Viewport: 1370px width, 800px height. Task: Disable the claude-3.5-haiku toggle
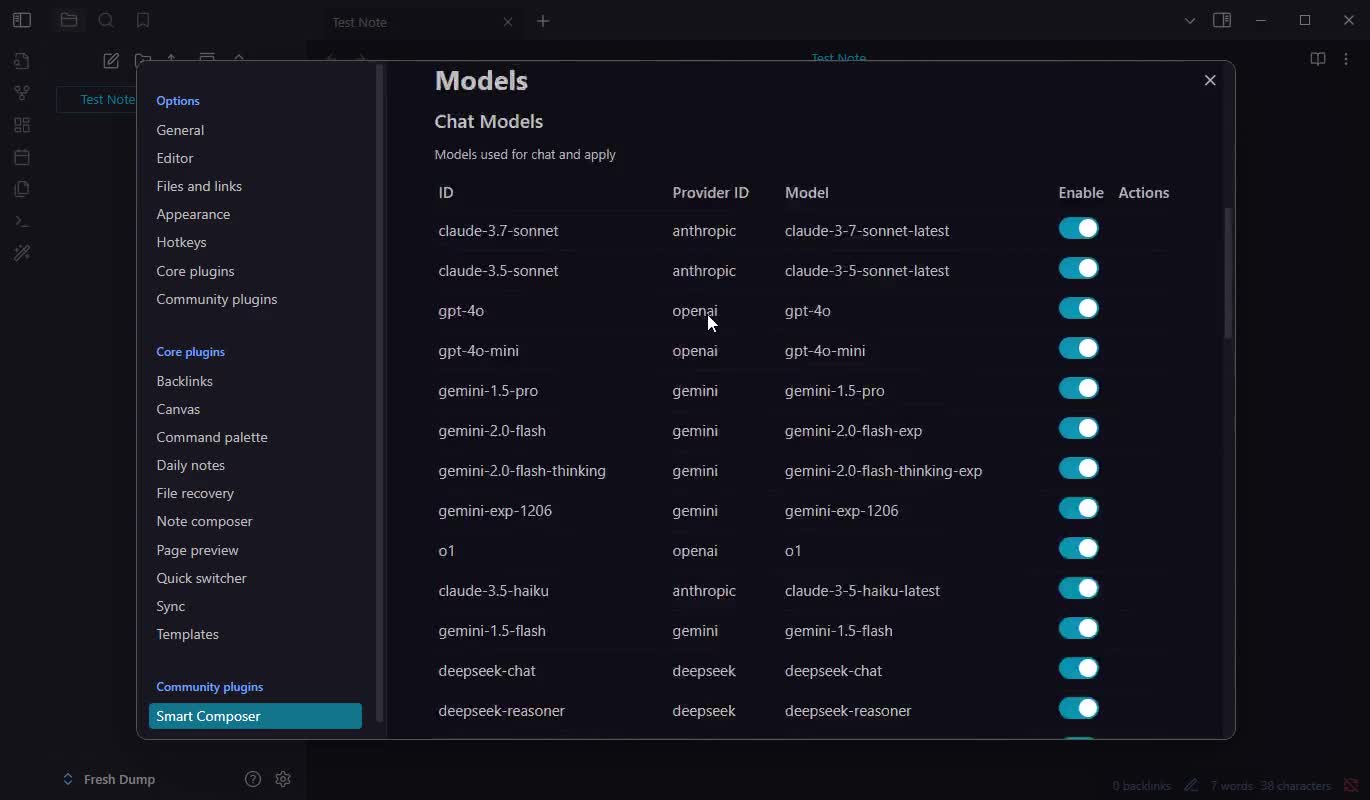pyautogui.click(x=1078, y=588)
